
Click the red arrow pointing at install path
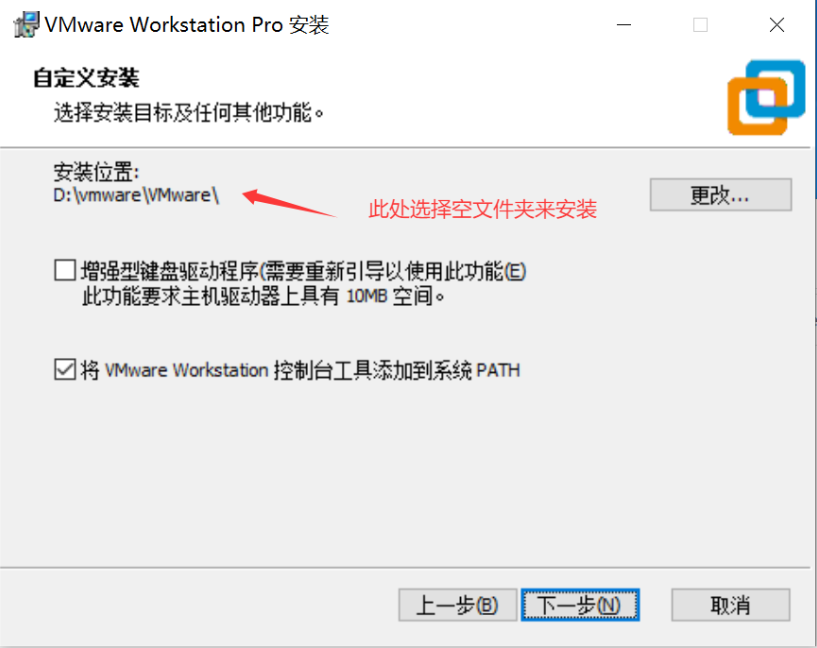289,203
